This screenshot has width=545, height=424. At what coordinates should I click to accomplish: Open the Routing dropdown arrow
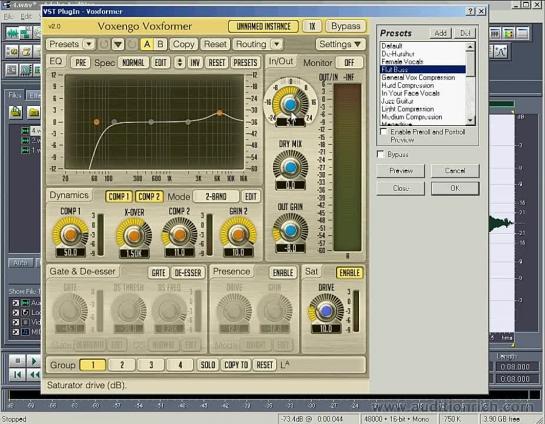point(277,44)
